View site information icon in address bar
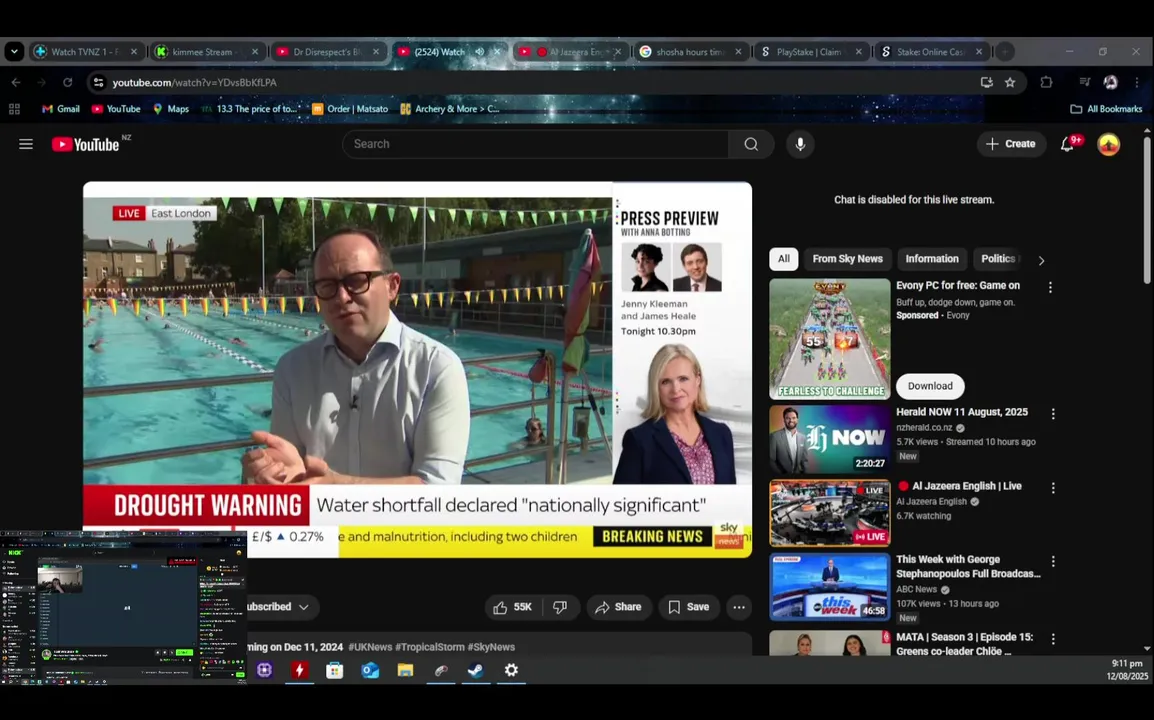1154x720 pixels. pos(98,82)
